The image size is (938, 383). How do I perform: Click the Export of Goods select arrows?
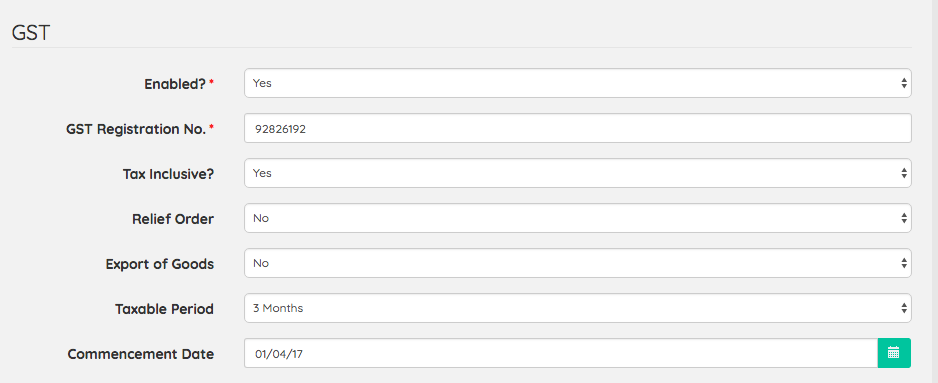coord(904,263)
